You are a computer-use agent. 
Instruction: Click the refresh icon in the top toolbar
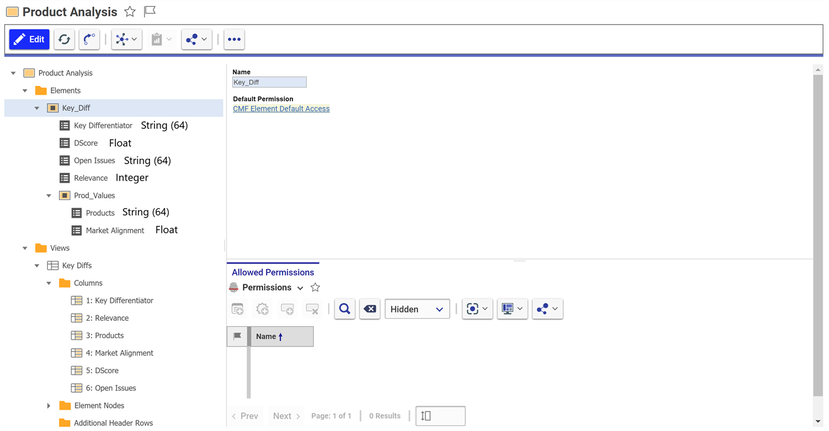[64, 39]
